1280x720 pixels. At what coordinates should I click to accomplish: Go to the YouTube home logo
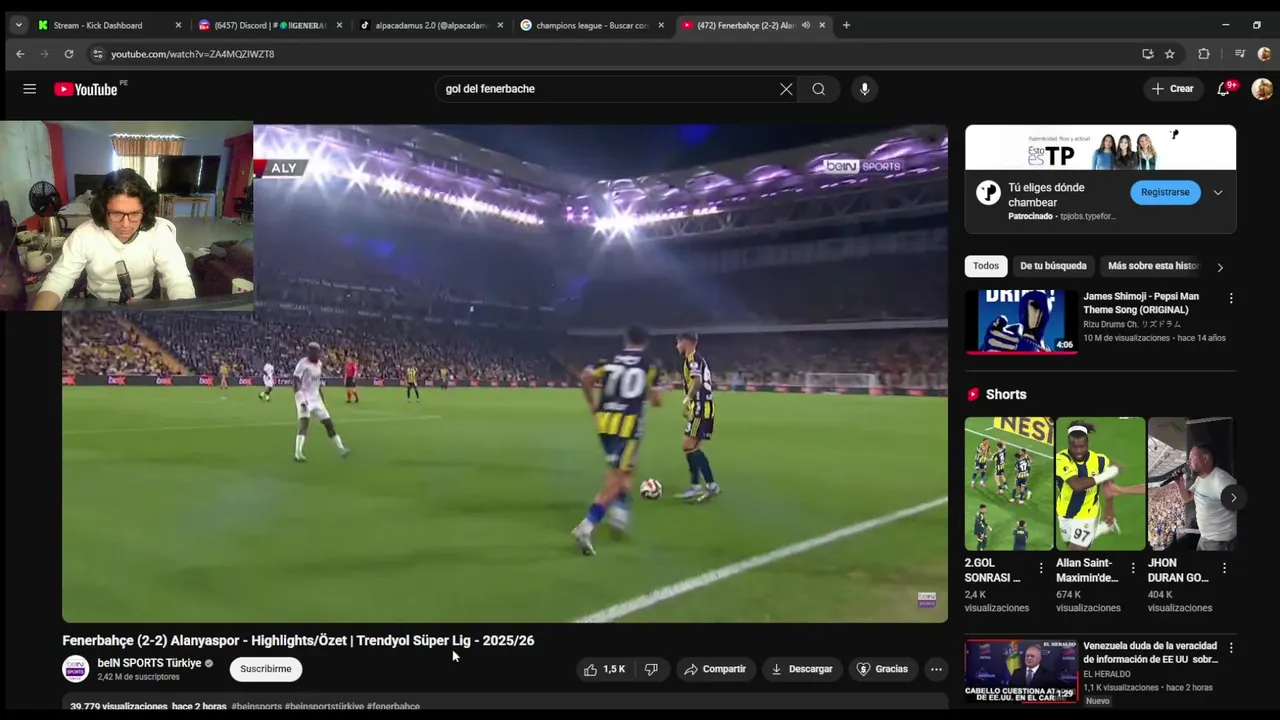(86, 89)
